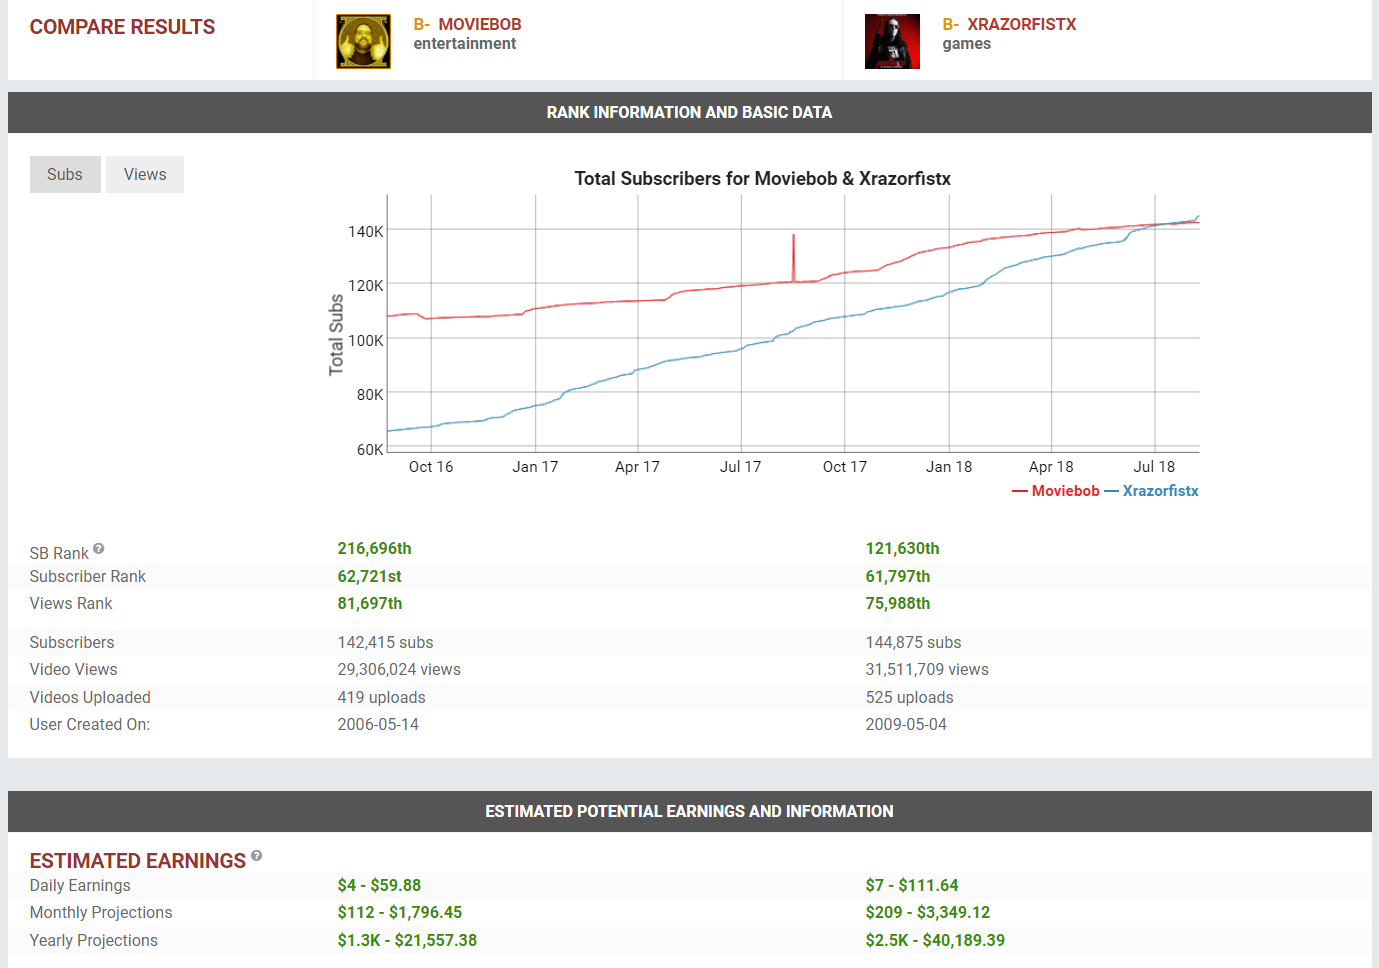Open the Estimated Earnings help icon
Image resolution: width=1379 pixels, height=968 pixels.
click(x=257, y=855)
